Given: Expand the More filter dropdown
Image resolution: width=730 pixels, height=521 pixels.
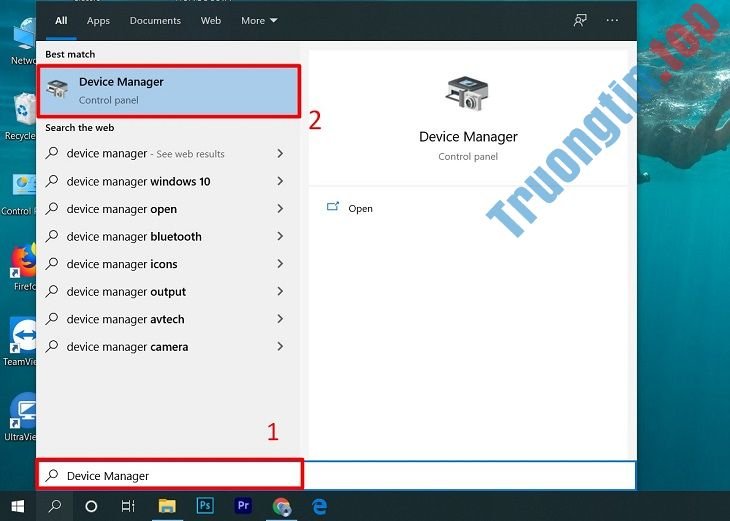Looking at the screenshot, I should (x=259, y=20).
